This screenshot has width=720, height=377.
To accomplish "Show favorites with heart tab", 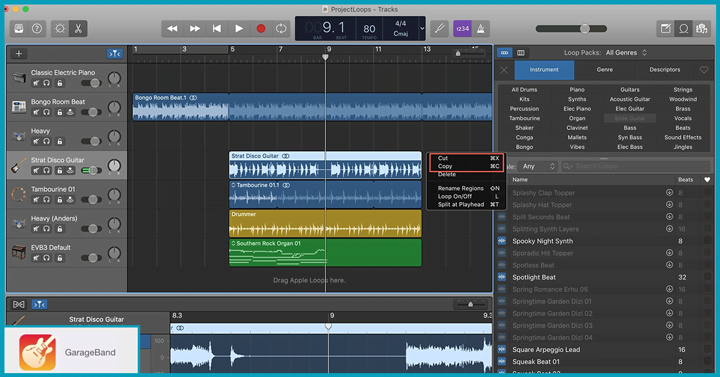I will 704,70.
